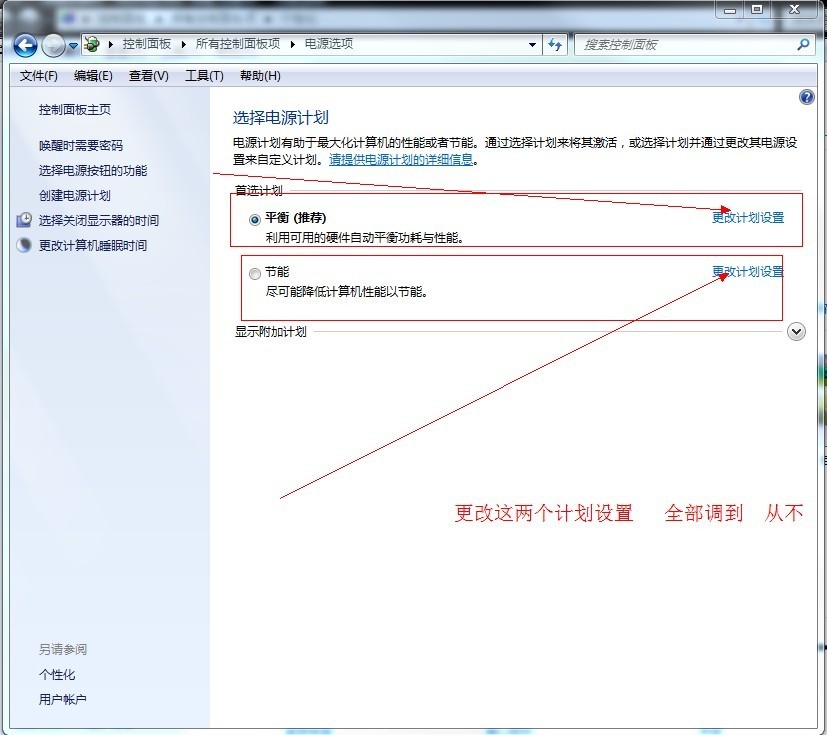Select the 平衡 (推荐) radio button
The image size is (827, 735).
[255, 219]
